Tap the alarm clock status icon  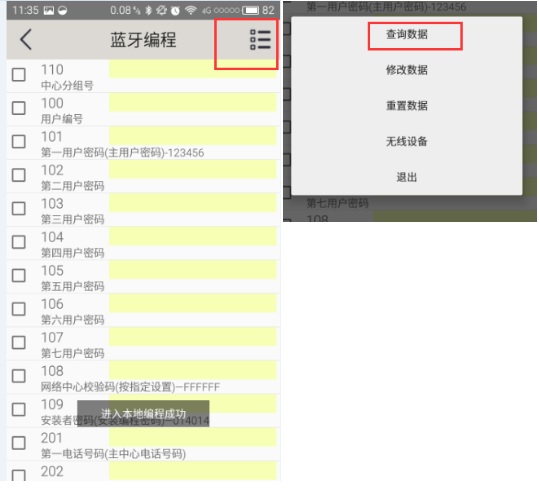point(175,11)
